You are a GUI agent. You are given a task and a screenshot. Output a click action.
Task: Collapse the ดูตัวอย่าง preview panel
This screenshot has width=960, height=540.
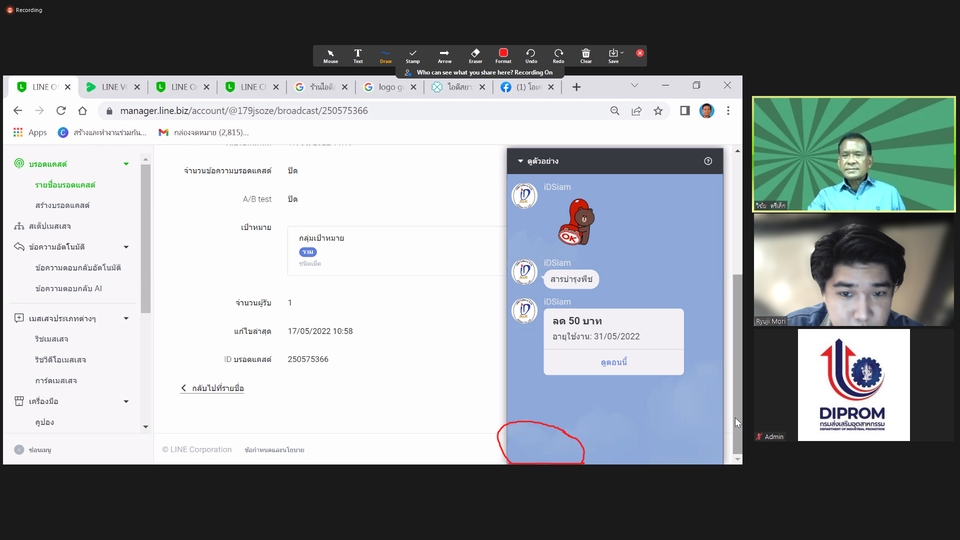[x=520, y=161]
